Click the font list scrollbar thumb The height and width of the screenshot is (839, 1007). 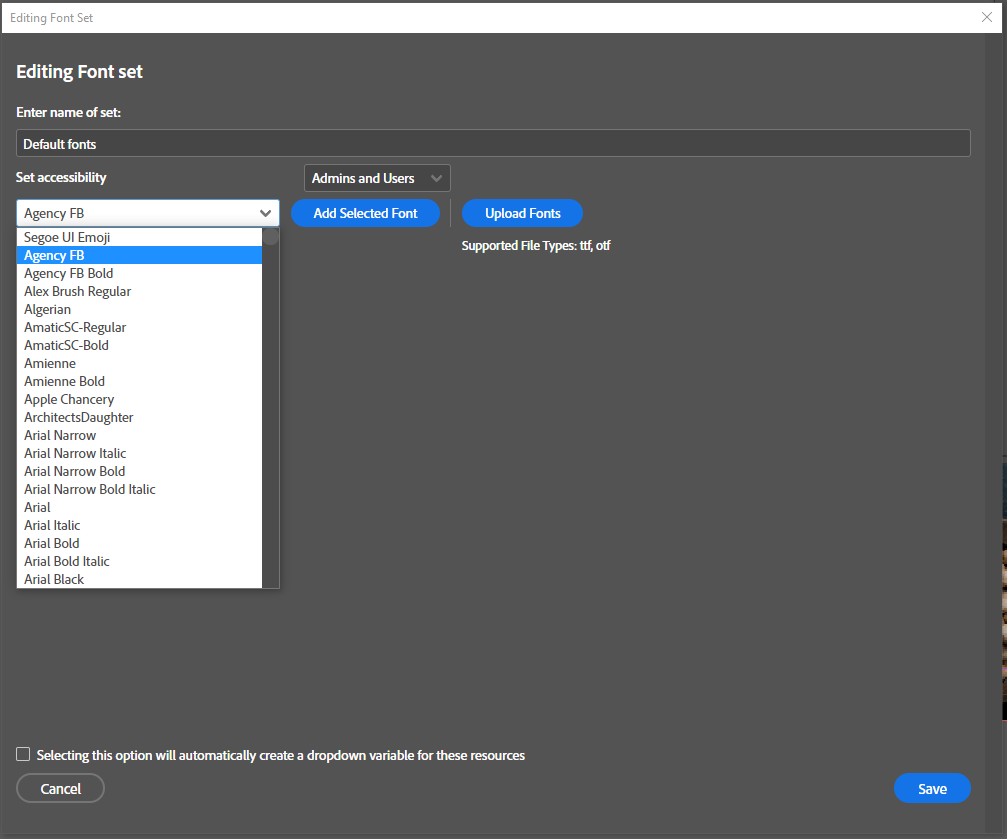[x=271, y=237]
